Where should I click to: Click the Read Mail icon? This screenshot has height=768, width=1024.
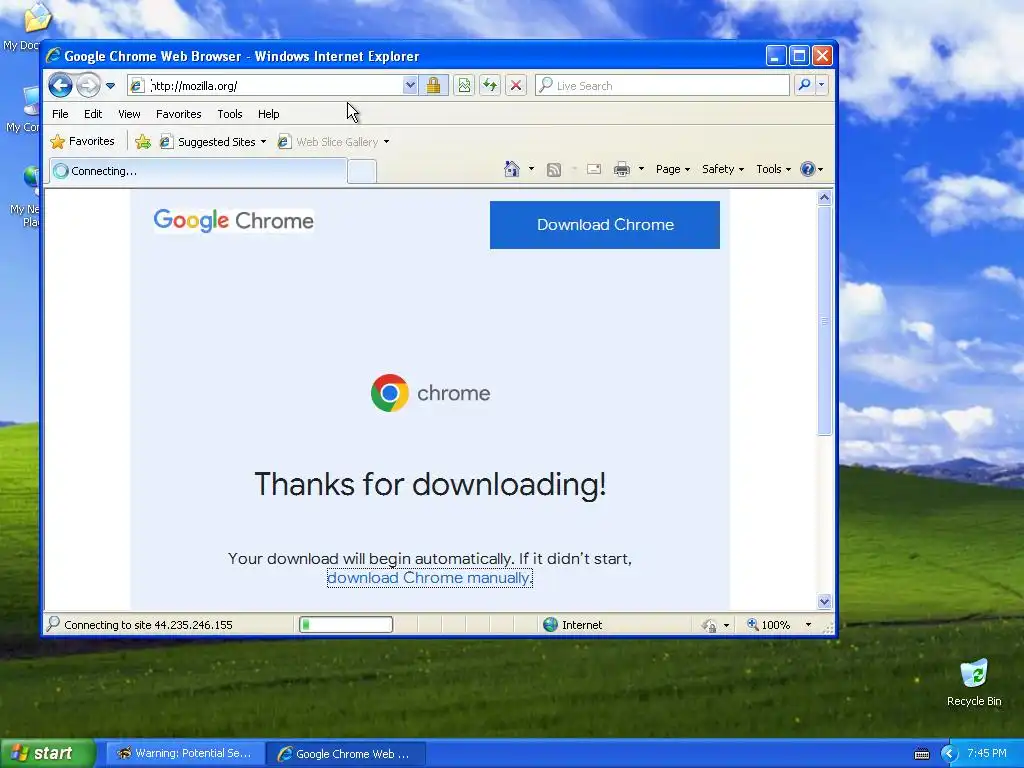point(594,169)
